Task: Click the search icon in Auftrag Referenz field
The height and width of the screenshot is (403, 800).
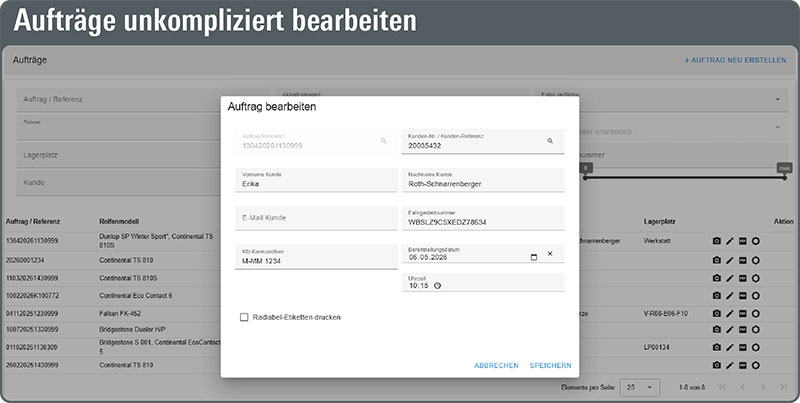Action: 384,141
